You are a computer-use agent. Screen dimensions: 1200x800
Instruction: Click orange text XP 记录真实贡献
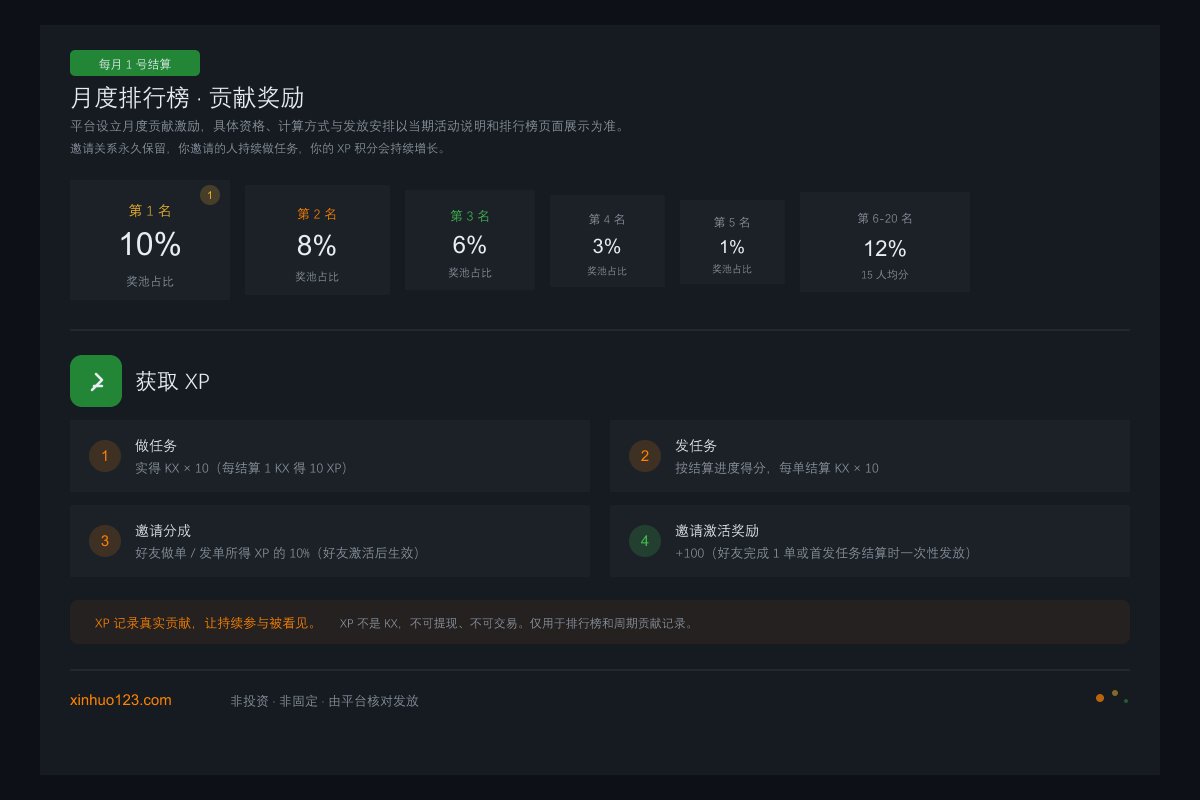(x=145, y=623)
